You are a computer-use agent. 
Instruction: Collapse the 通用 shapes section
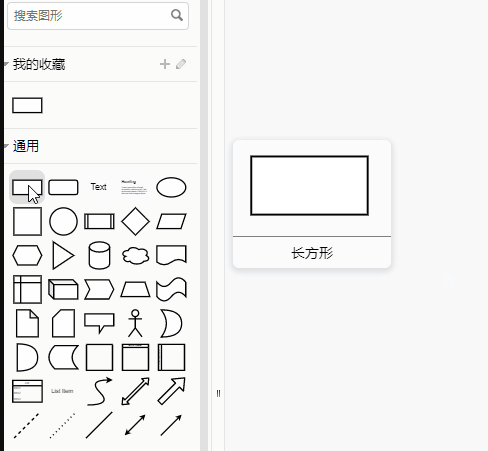point(25,146)
